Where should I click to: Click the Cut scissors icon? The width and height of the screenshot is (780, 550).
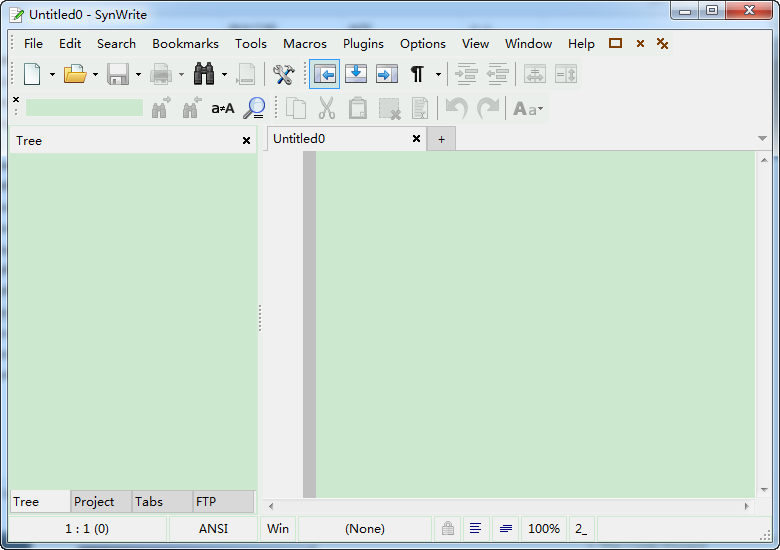point(327,108)
